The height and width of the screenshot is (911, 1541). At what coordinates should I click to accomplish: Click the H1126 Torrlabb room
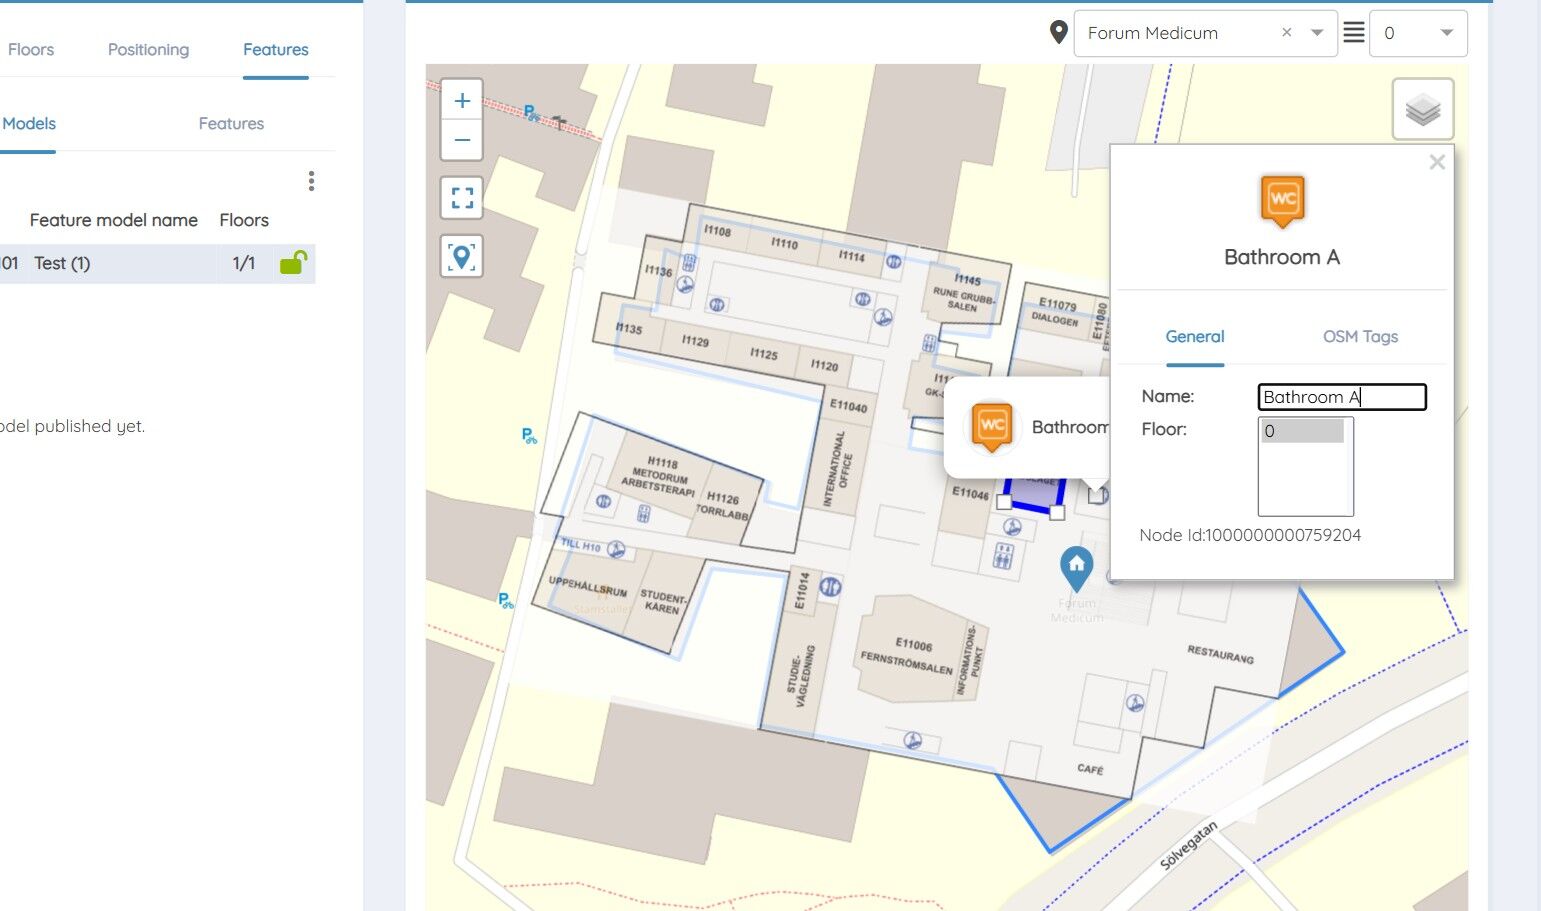723,505
